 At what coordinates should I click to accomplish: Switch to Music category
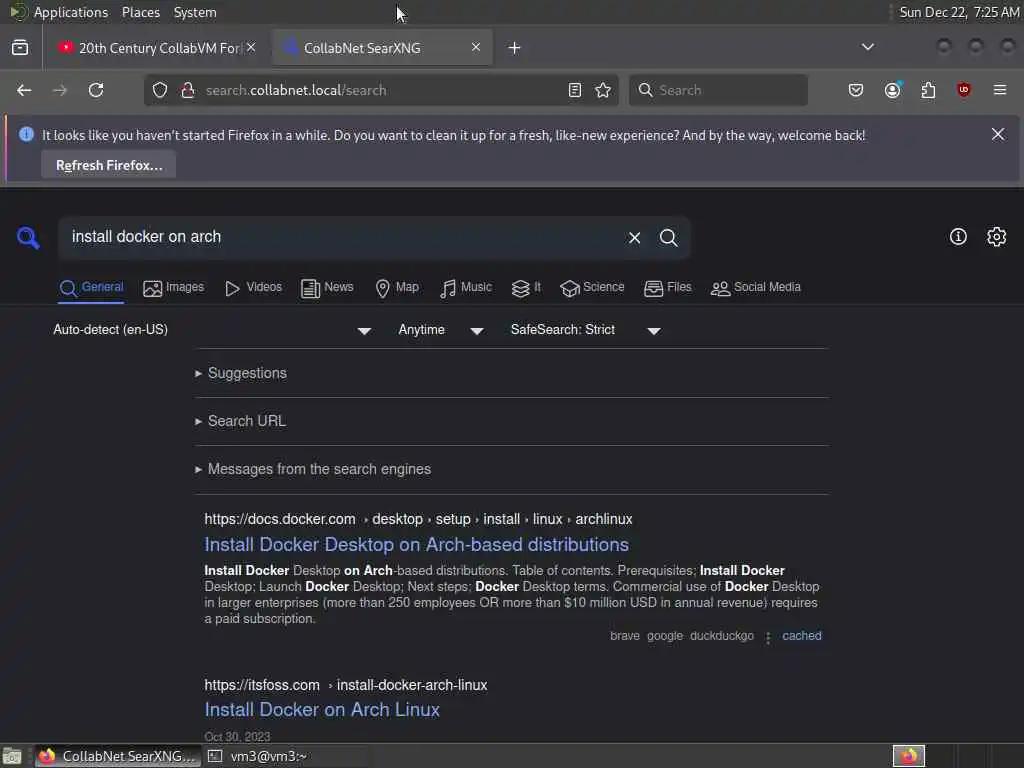click(x=466, y=287)
